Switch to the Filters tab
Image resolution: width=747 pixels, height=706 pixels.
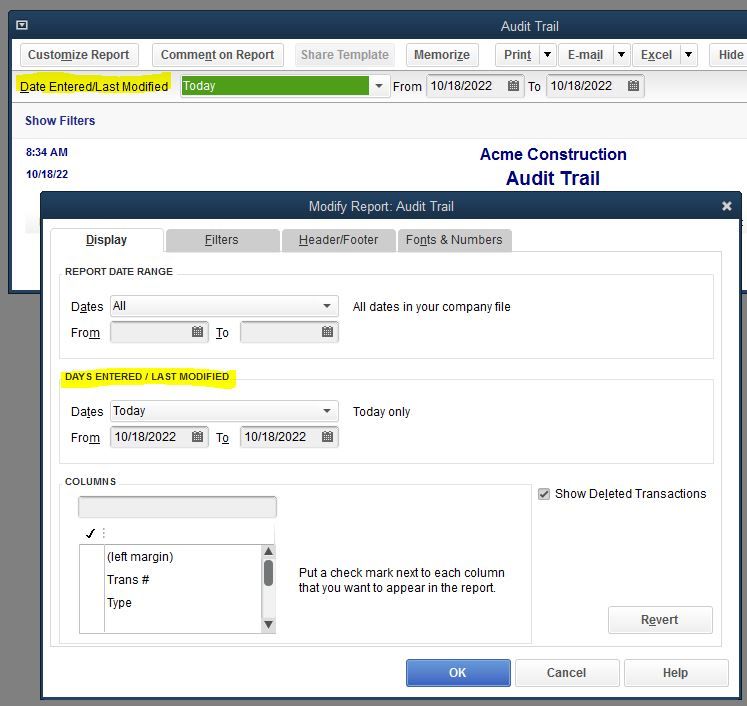[222, 240]
